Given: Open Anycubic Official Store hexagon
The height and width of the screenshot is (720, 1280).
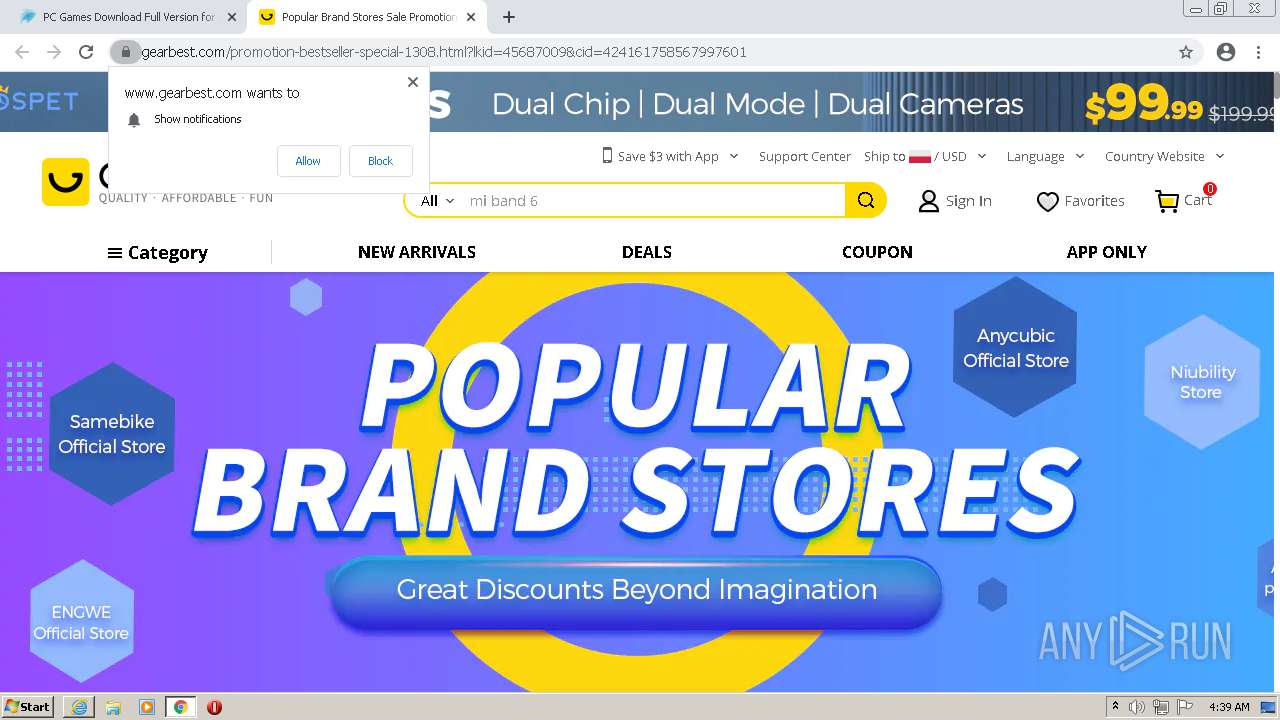Looking at the screenshot, I should (x=1016, y=347).
